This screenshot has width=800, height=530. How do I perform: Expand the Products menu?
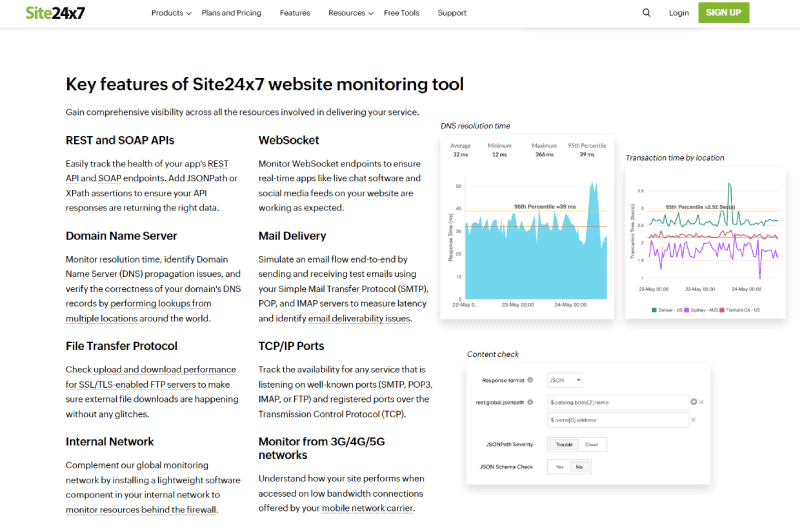coord(171,13)
